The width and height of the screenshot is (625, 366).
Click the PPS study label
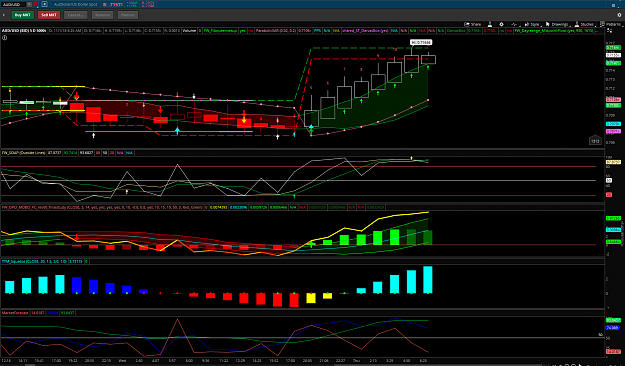click(317, 30)
